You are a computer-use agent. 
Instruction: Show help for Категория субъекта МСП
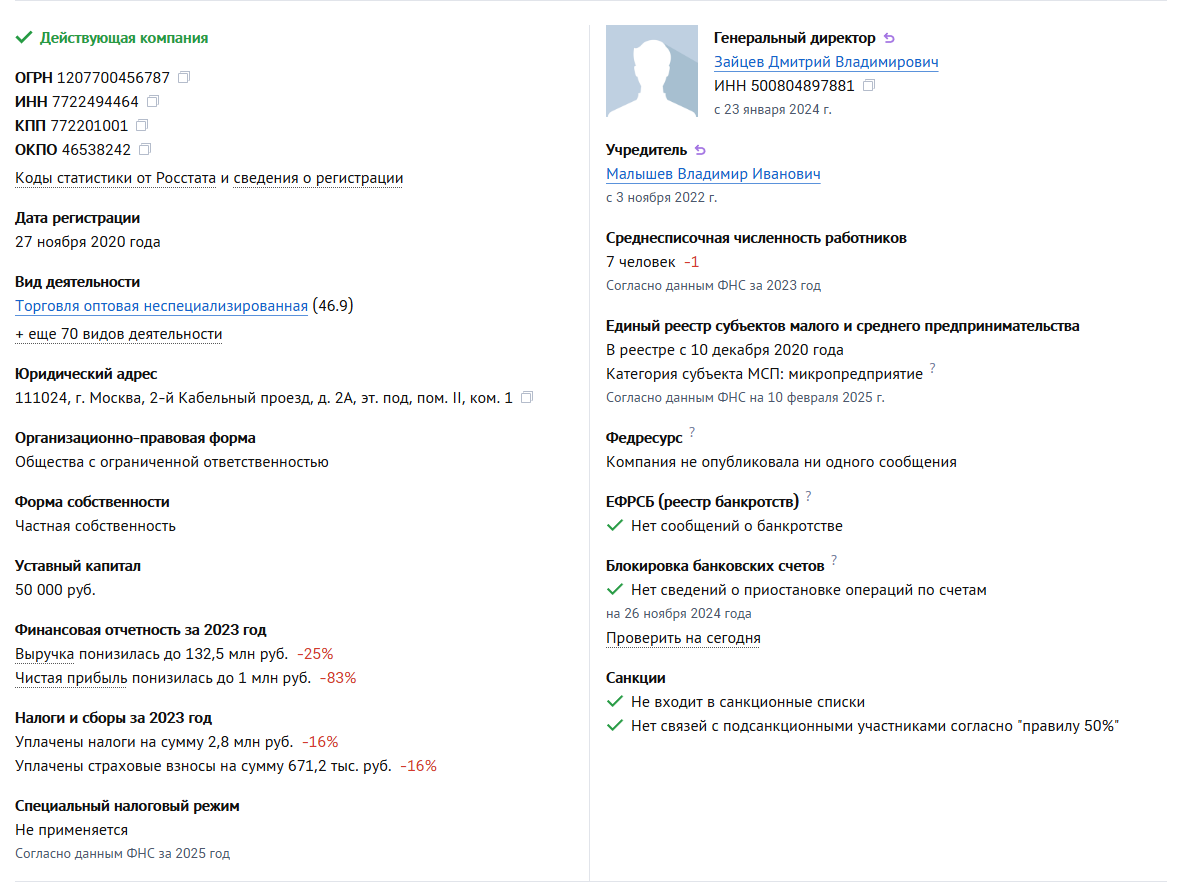tap(933, 368)
